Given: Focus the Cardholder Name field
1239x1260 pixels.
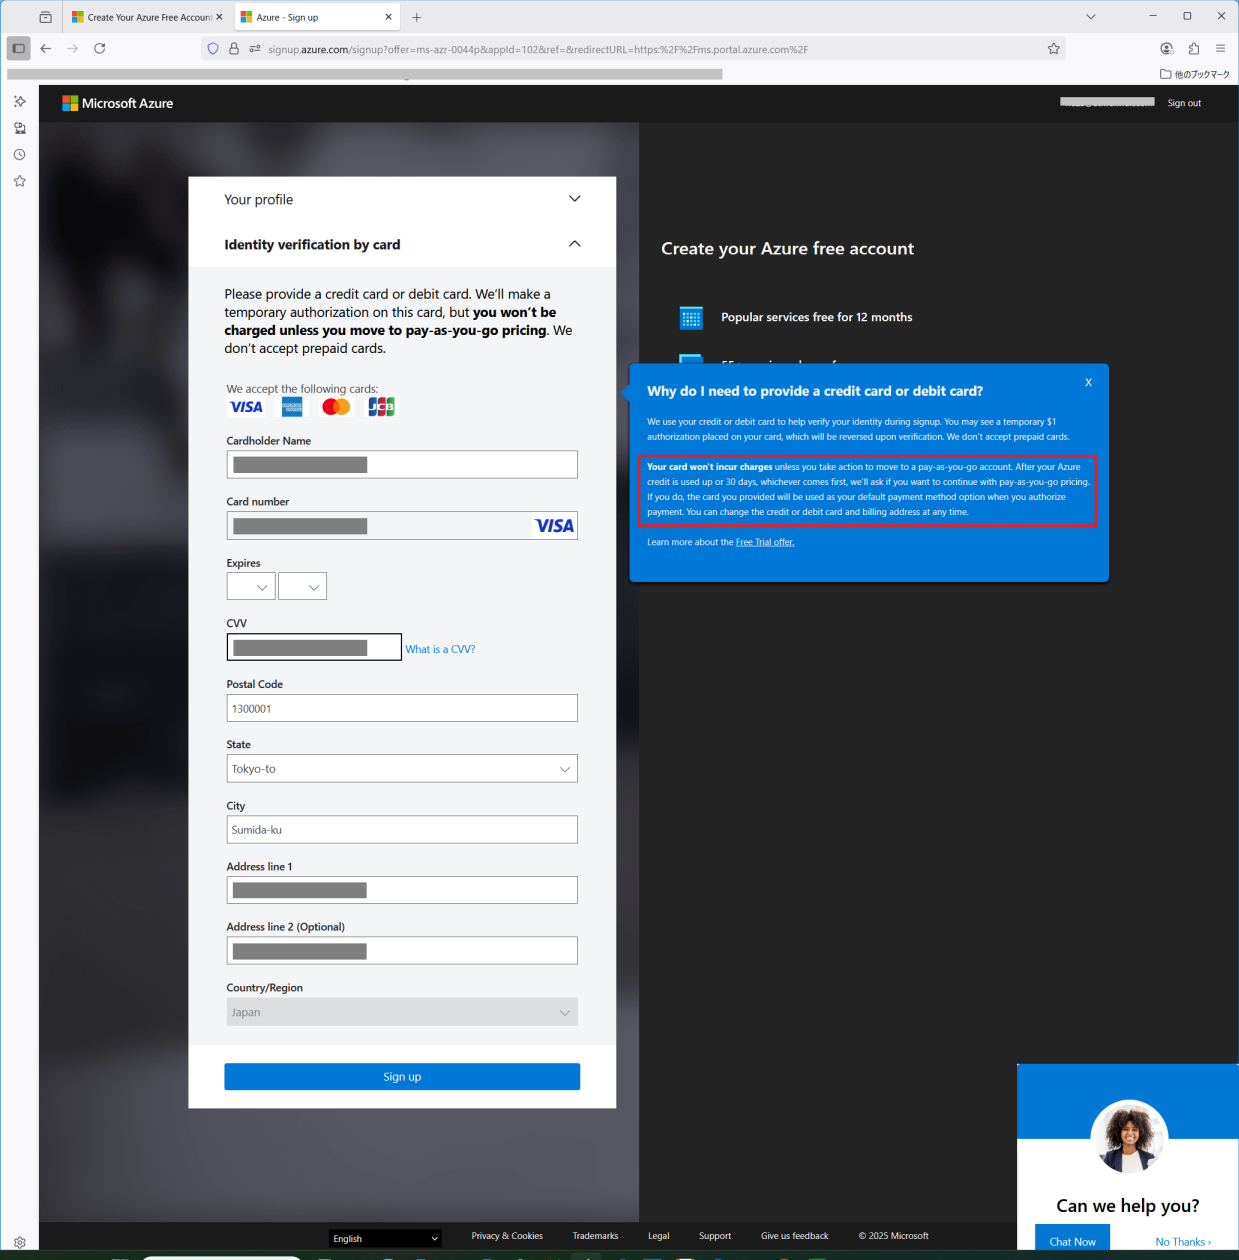Looking at the screenshot, I should 402,464.
